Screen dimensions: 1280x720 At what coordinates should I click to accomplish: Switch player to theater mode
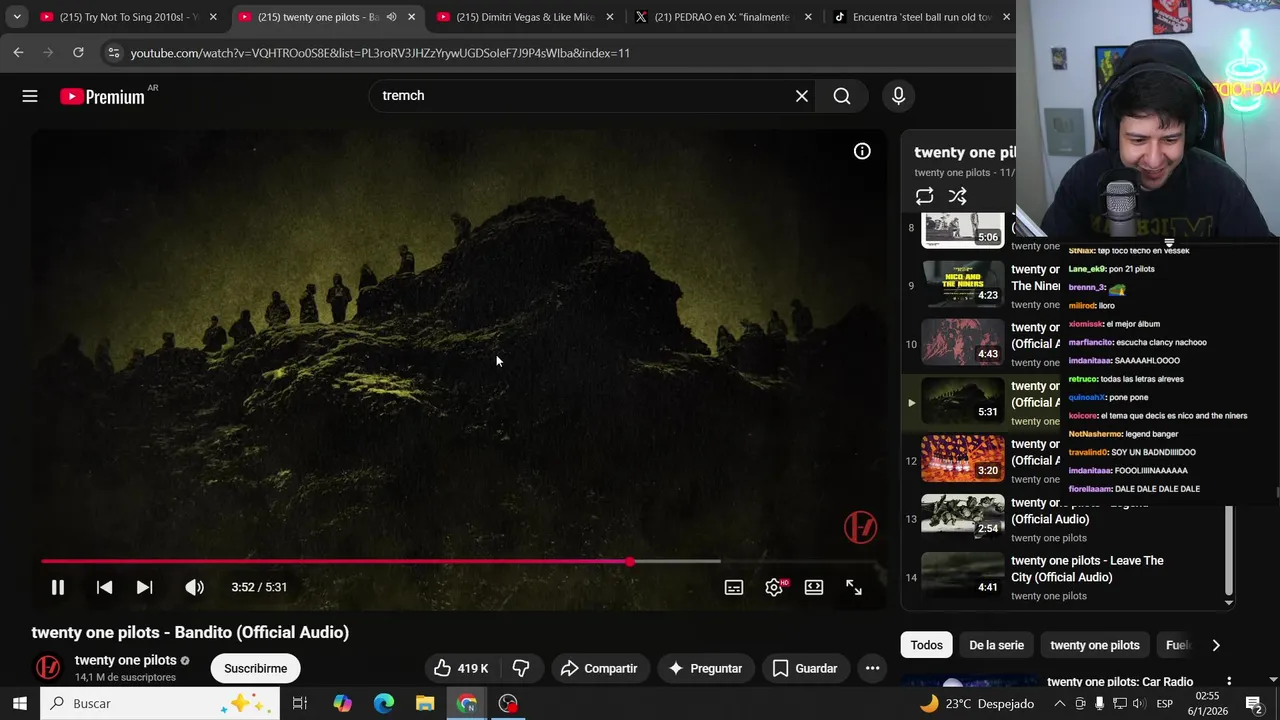click(814, 587)
